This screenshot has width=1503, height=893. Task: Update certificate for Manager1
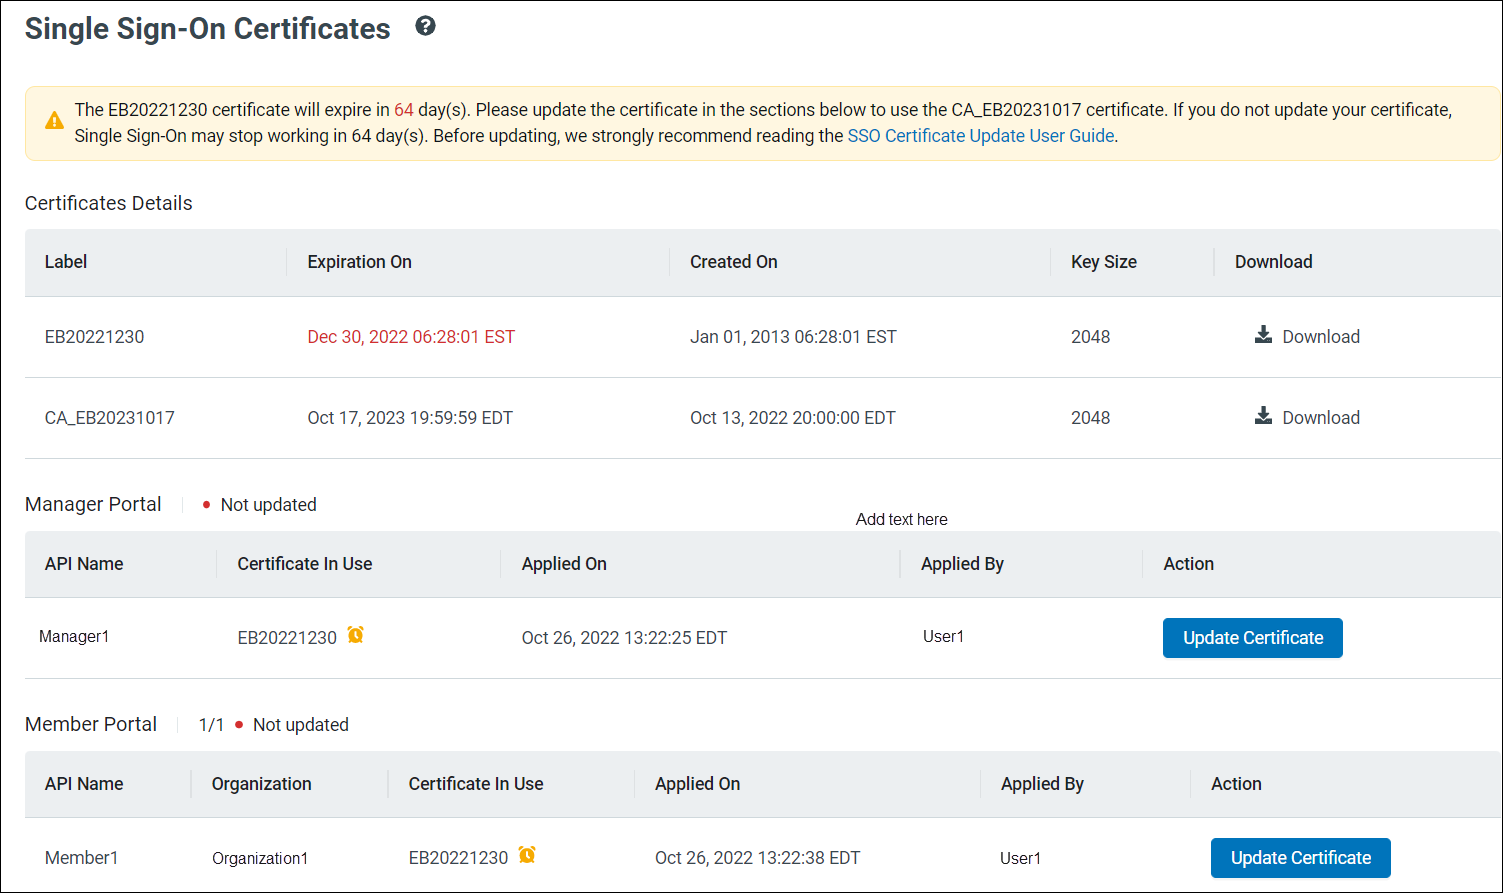coord(1252,638)
